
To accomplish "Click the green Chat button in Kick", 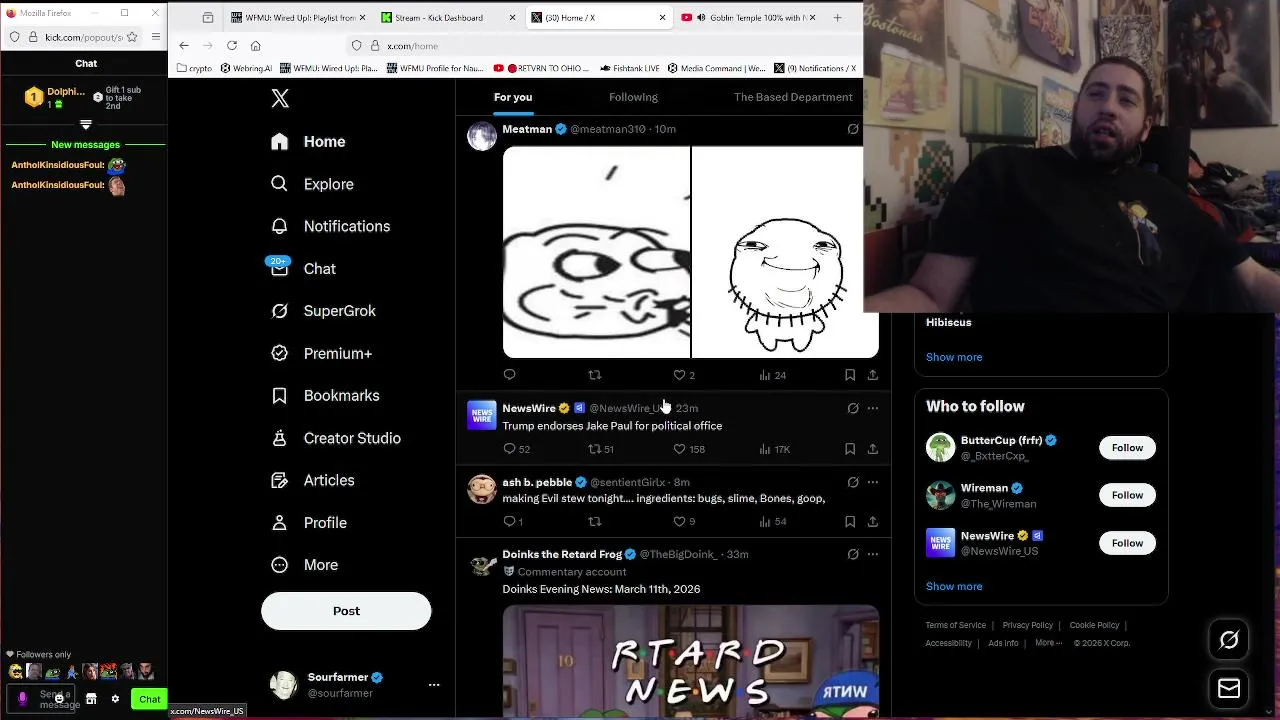I will coord(149,699).
